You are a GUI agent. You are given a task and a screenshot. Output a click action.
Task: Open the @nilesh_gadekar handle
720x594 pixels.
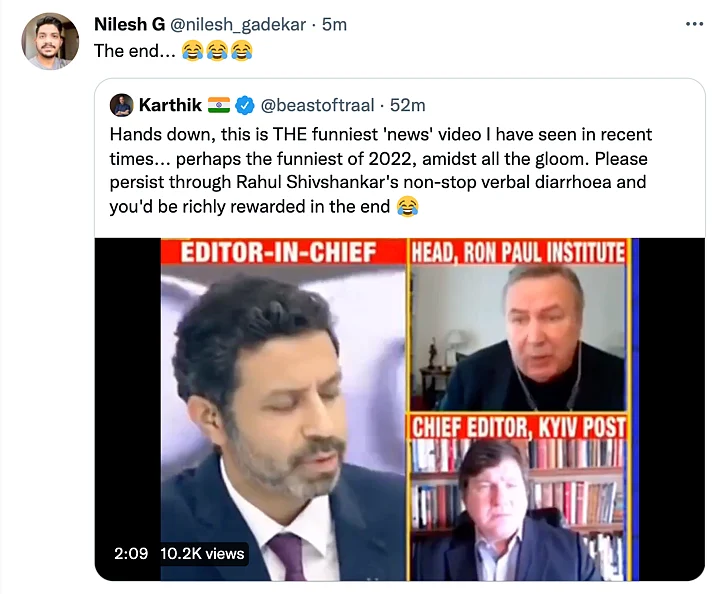(241, 24)
